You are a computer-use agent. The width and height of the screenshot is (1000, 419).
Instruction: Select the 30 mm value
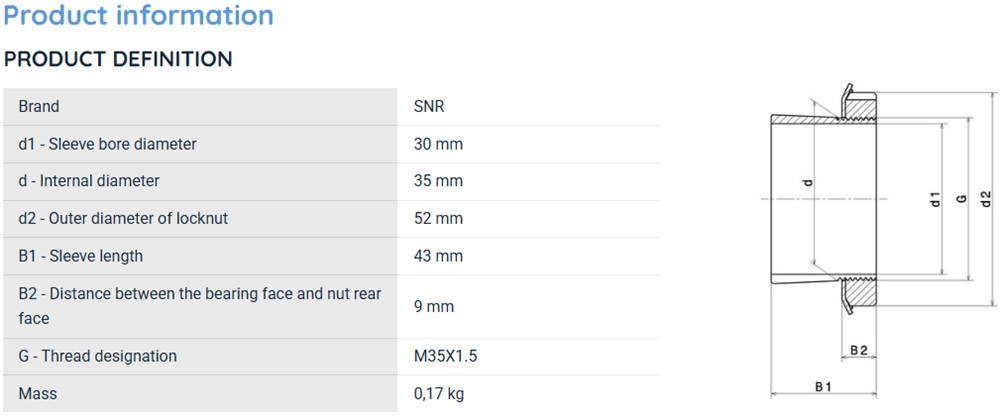click(x=438, y=144)
